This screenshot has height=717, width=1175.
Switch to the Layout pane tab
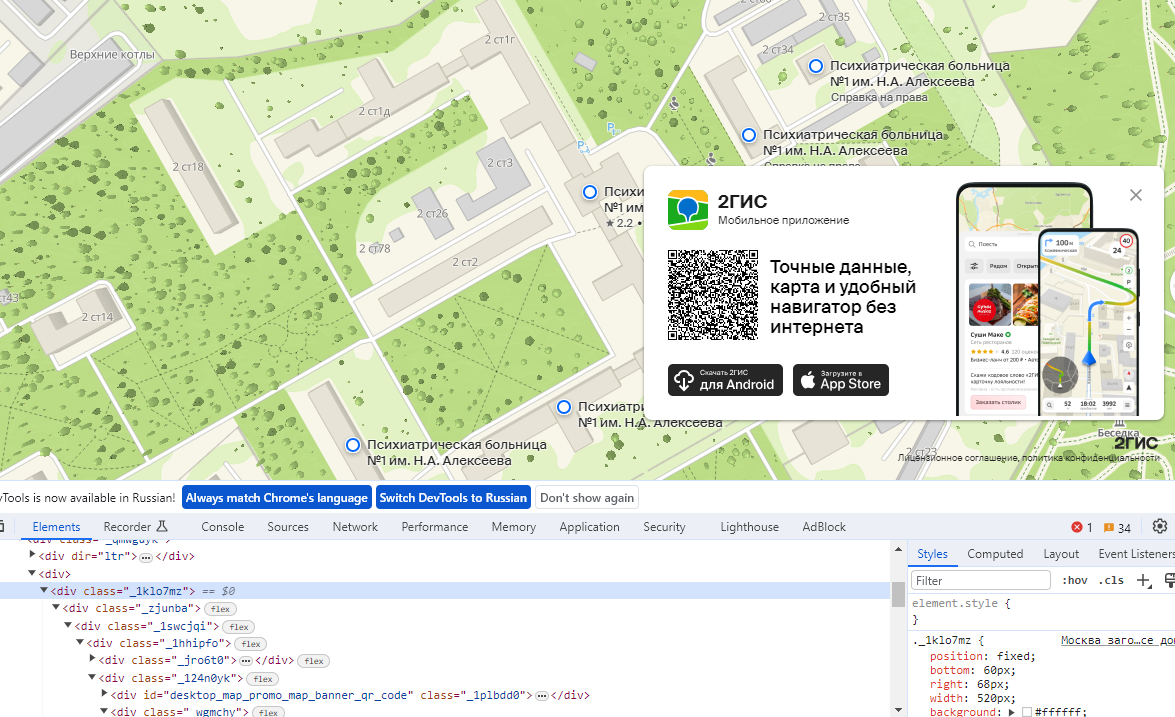tap(1060, 554)
